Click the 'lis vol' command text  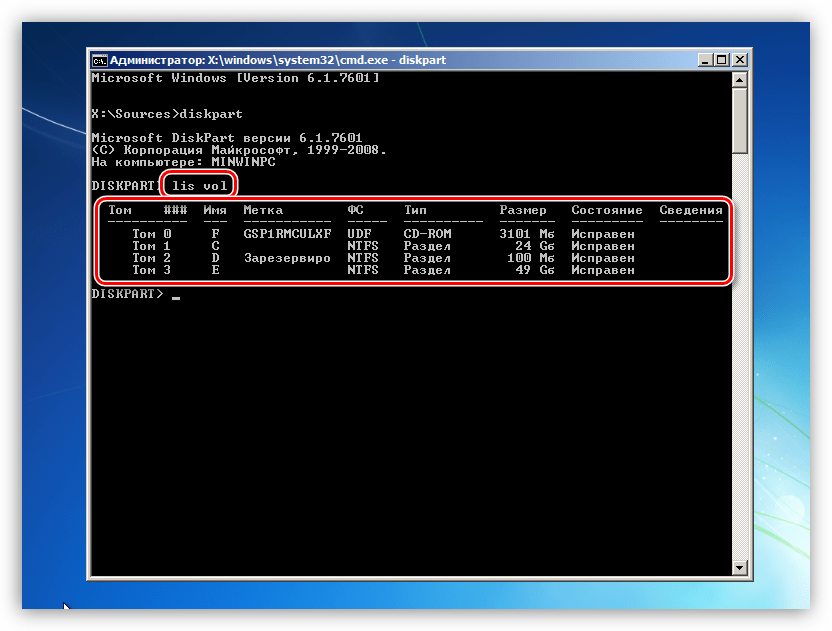point(200,186)
